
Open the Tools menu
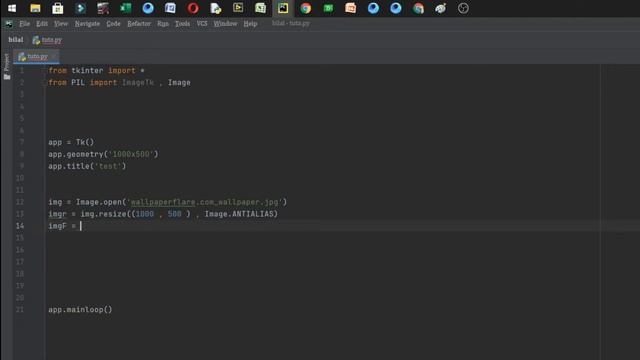(x=182, y=24)
